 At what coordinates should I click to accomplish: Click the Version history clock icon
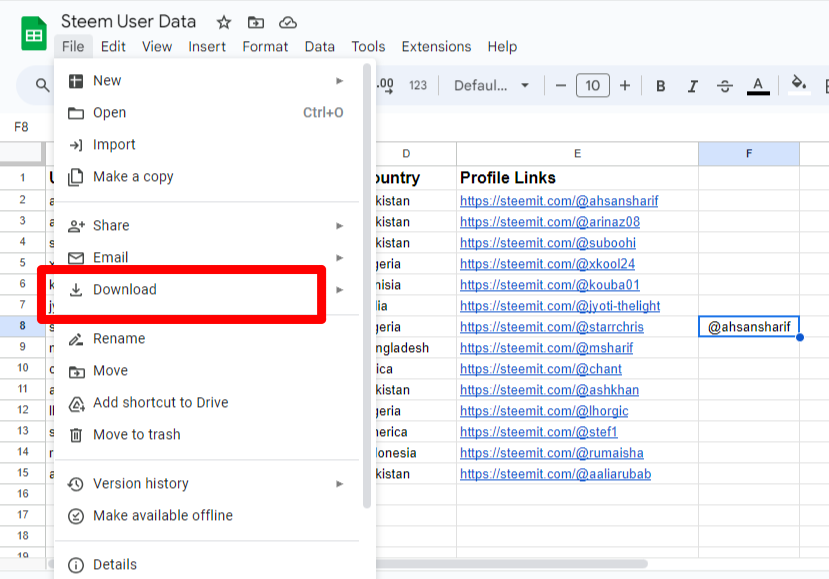(76, 484)
